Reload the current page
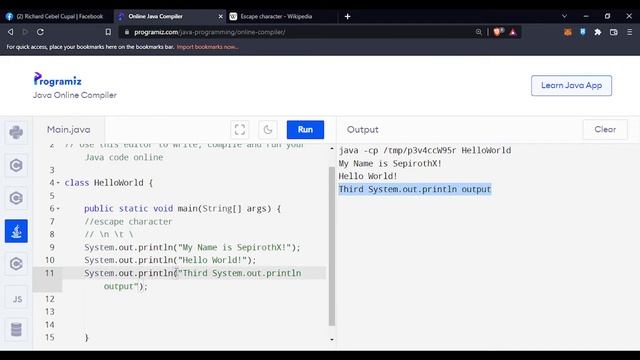 coord(40,32)
